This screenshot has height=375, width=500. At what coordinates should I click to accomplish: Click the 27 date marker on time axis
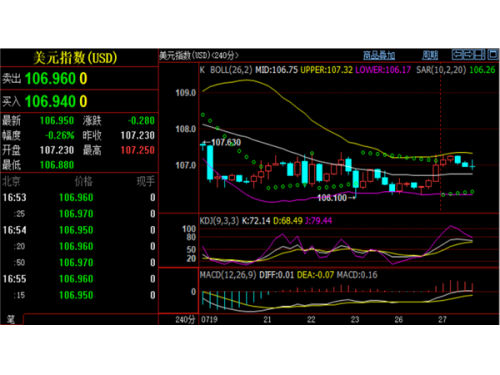coord(442,320)
